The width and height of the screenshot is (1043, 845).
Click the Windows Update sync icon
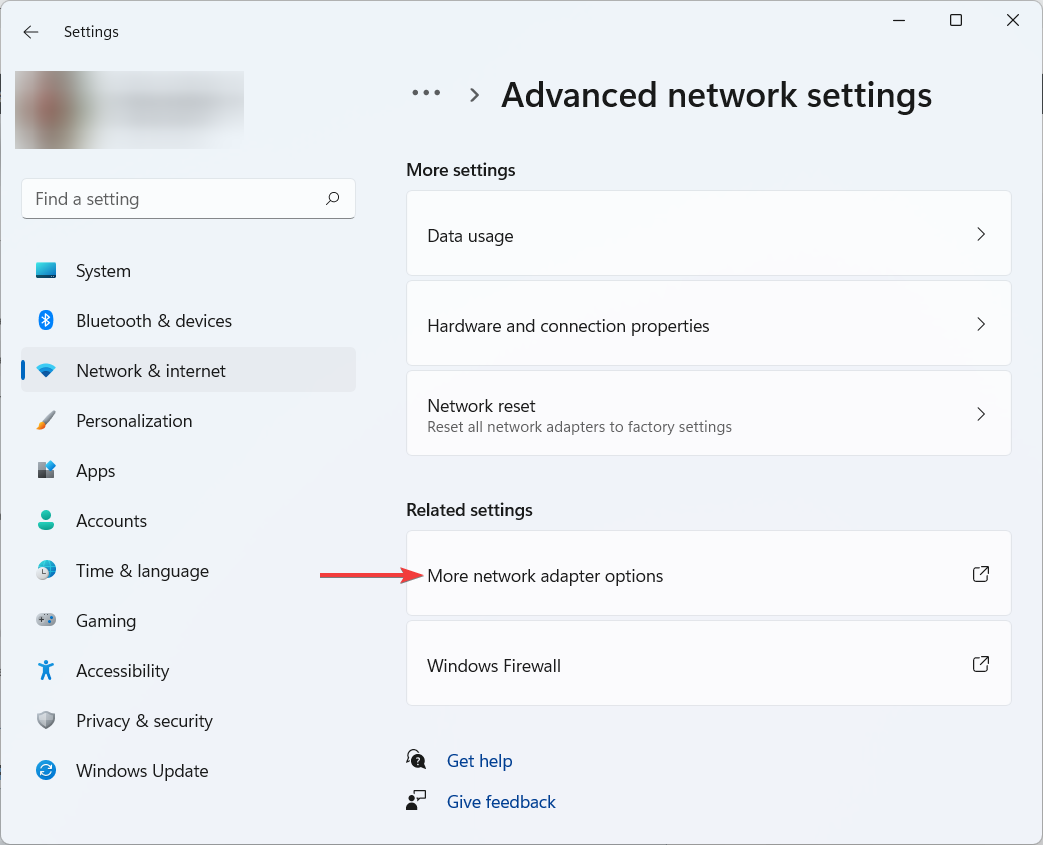46,771
